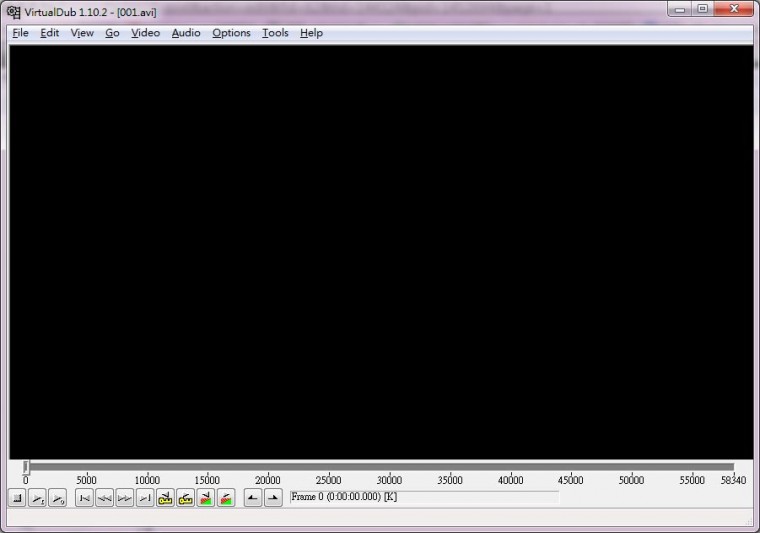Open the Tools menu
The image size is (760, 533).
275,33
